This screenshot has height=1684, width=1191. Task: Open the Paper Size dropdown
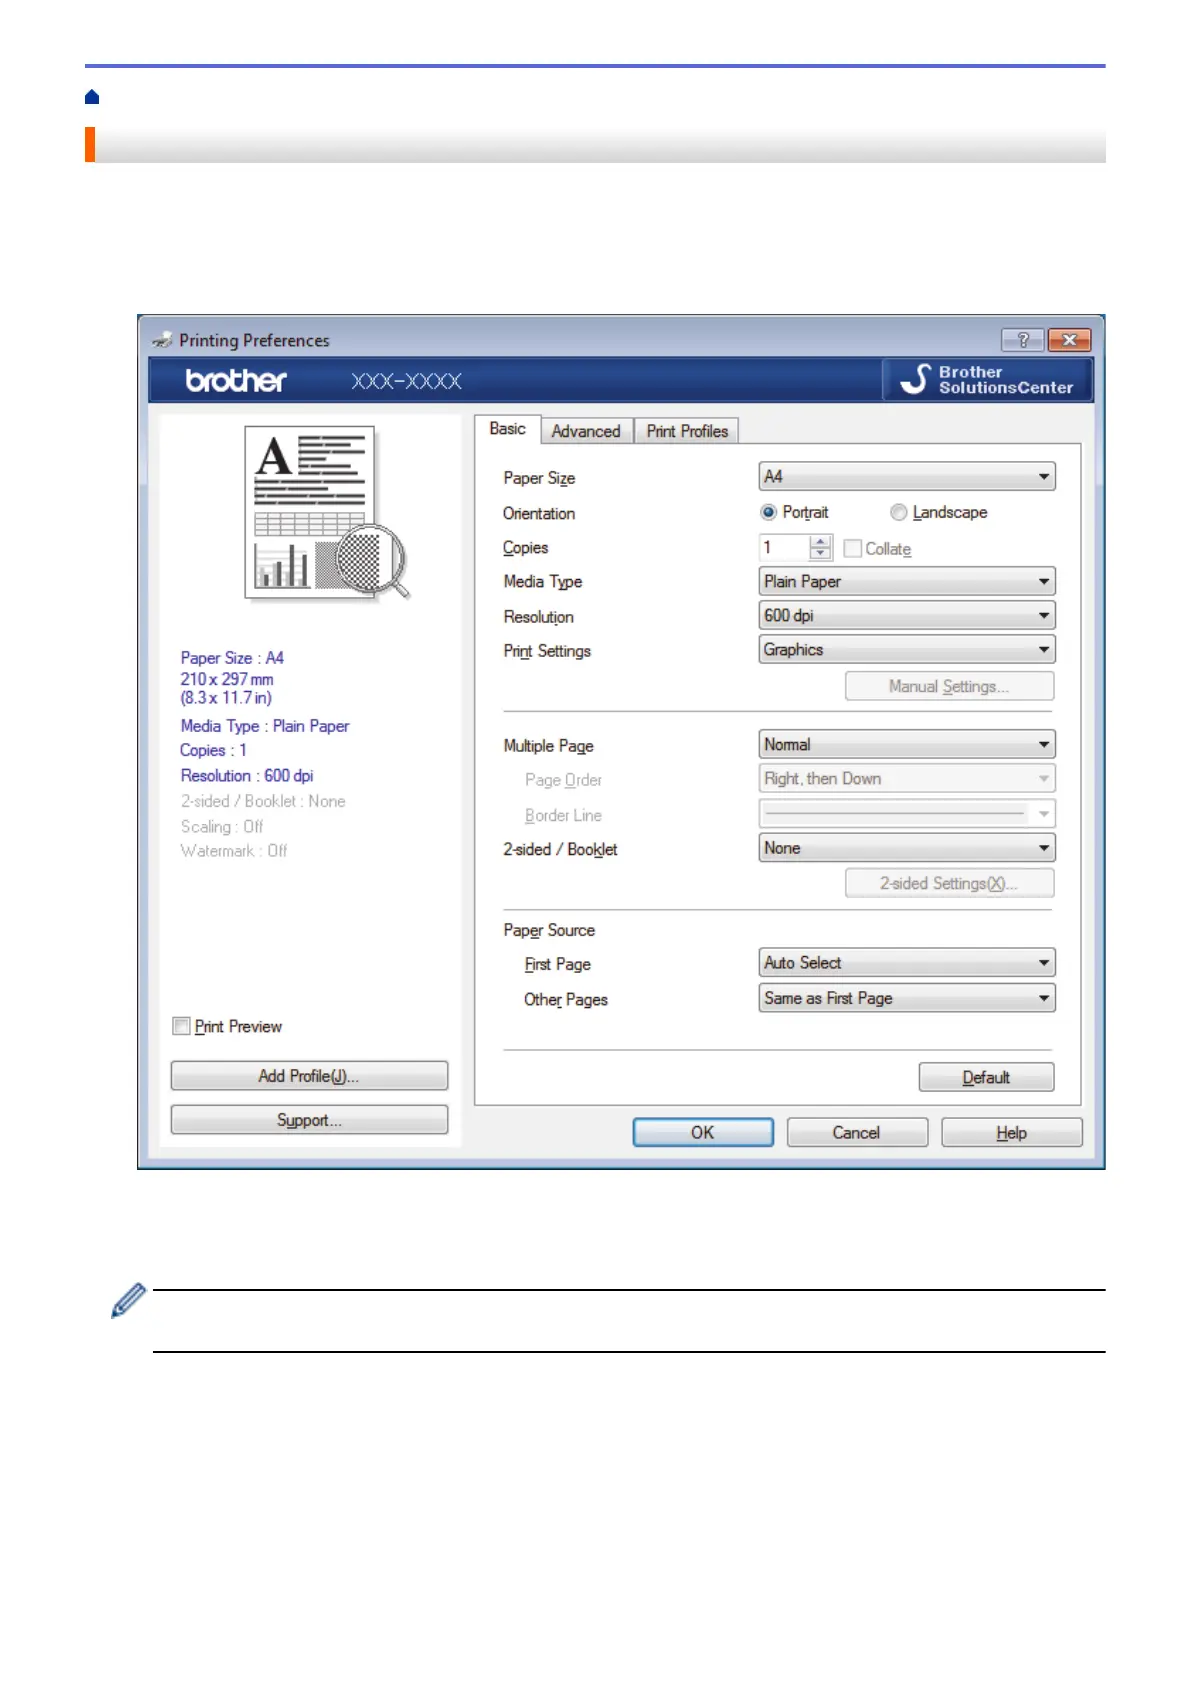click(x=907, y=477)
